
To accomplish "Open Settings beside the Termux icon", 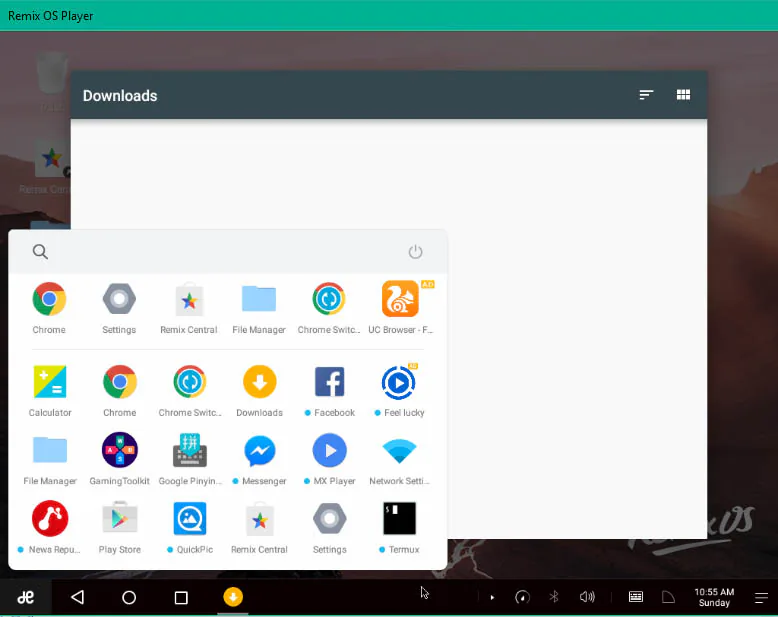I will point(329,519).
